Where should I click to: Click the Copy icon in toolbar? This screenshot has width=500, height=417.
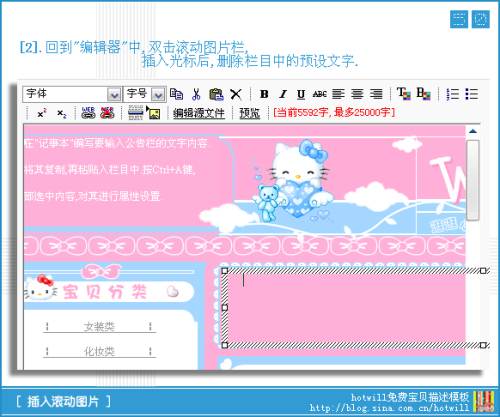click(x=176, y=94)
